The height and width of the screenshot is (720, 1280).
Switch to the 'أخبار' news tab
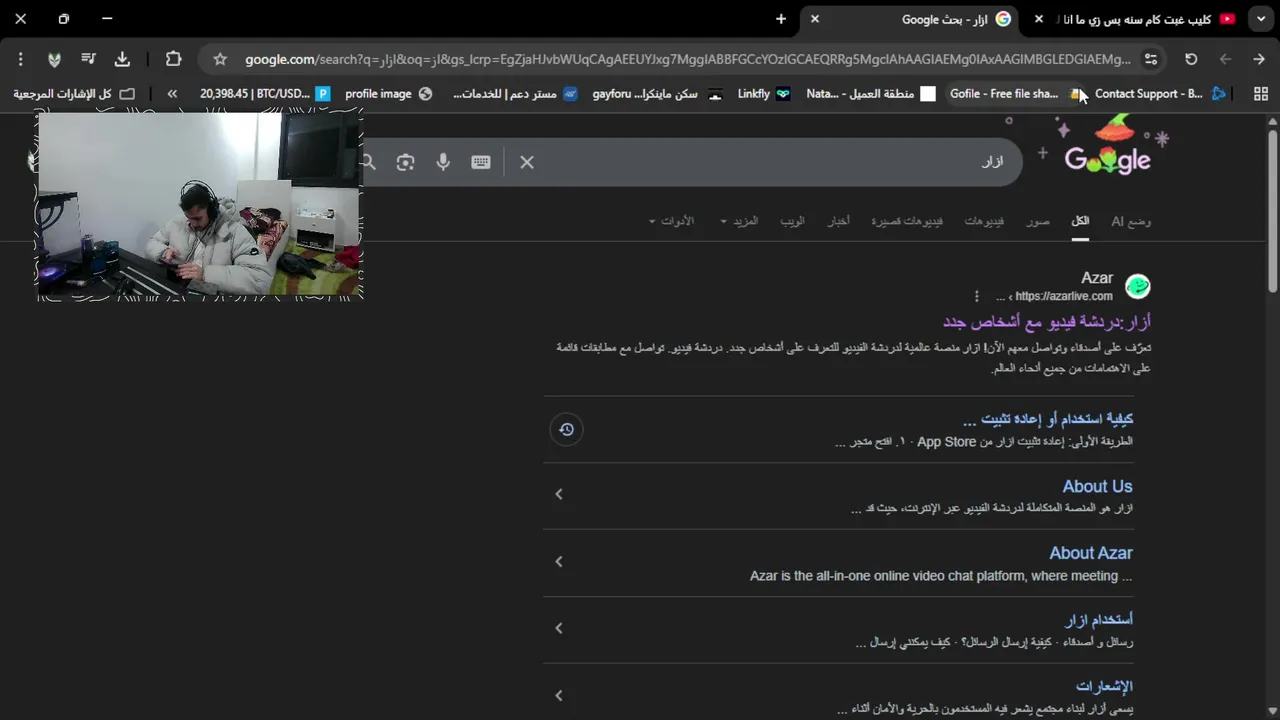click(x=838, y=221)
